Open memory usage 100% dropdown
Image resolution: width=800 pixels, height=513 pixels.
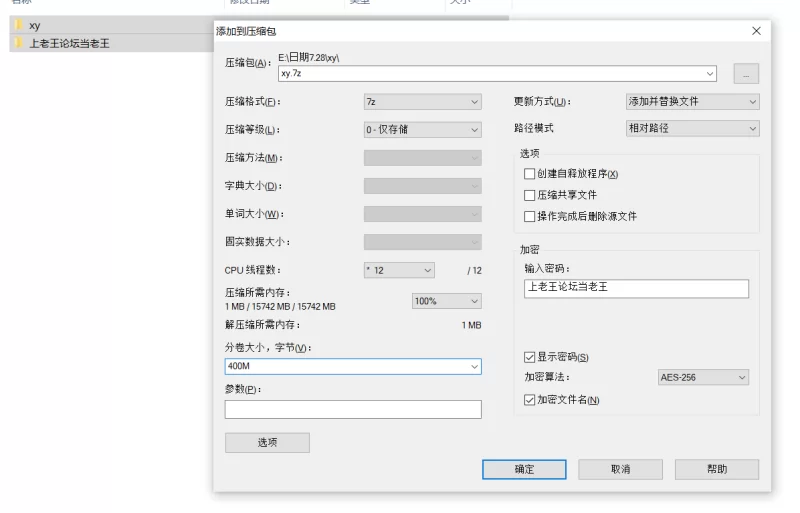[446, 301]
